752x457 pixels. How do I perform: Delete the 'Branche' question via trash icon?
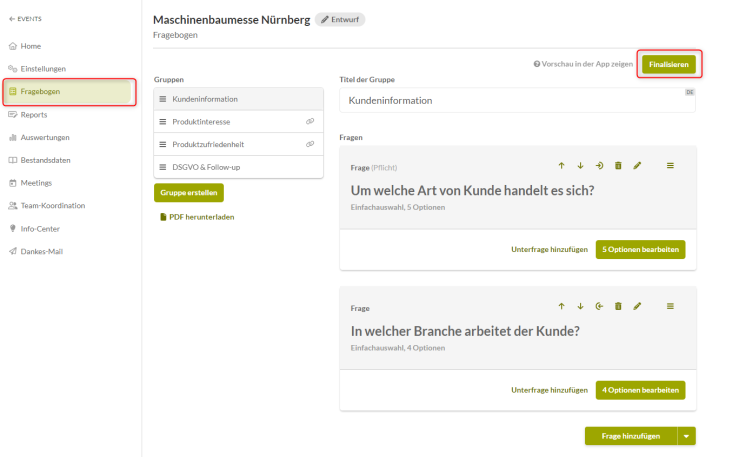tap(618, 306)
